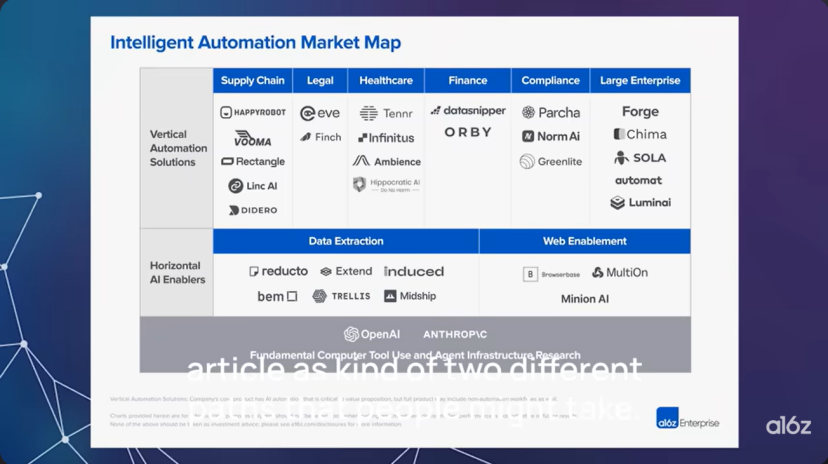The width and height of the screenshot is (828, 464).
Task: Select the Finance column header
Action: click(467, 81)
